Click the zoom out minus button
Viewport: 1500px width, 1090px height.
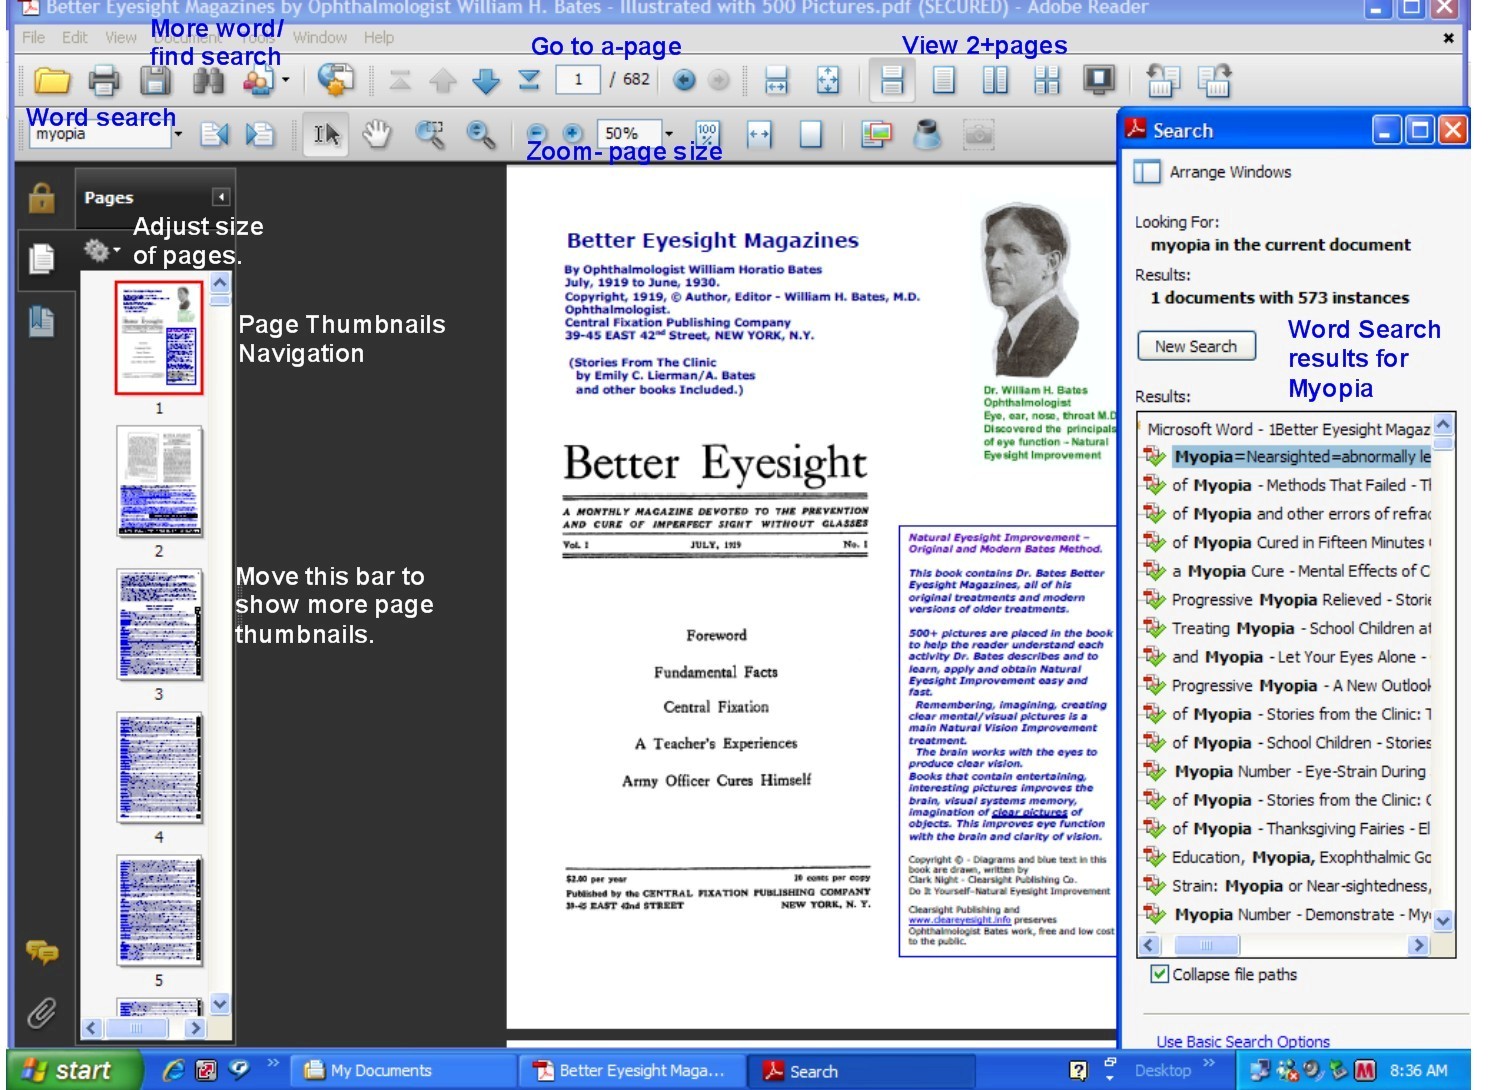[x=537, y=134]
